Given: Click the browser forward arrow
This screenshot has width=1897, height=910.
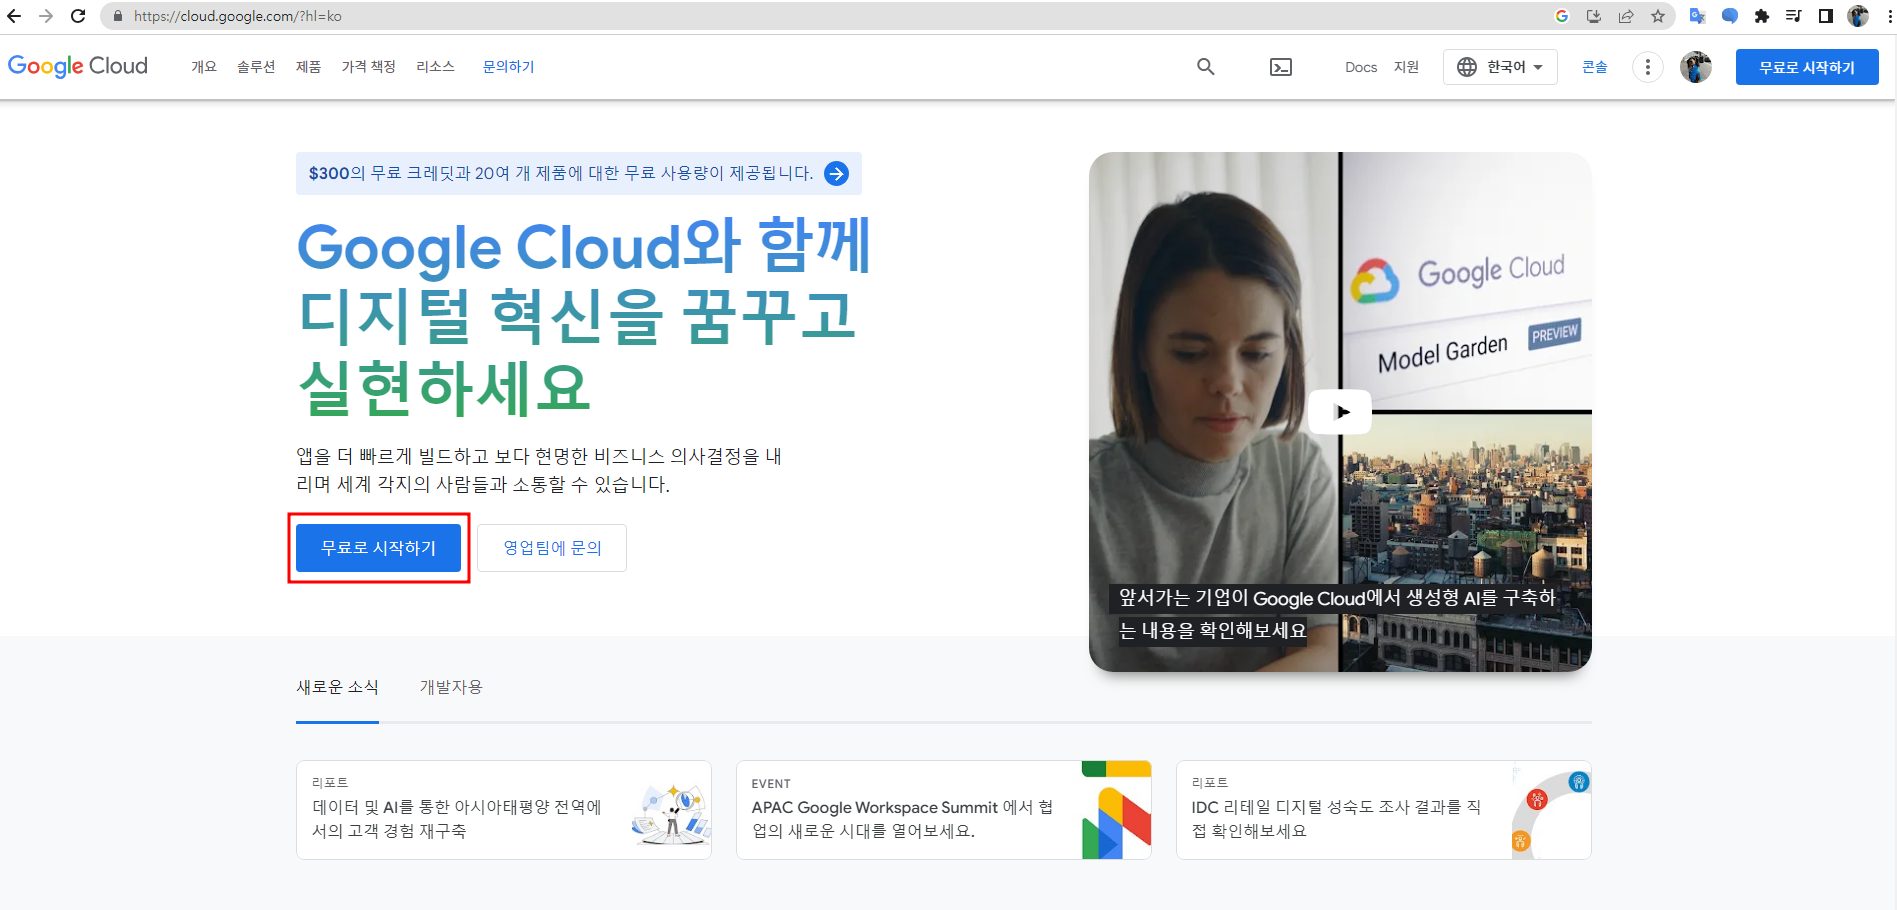Looking at the screenshot, I should pyautogui.click(x=46, y=16).
